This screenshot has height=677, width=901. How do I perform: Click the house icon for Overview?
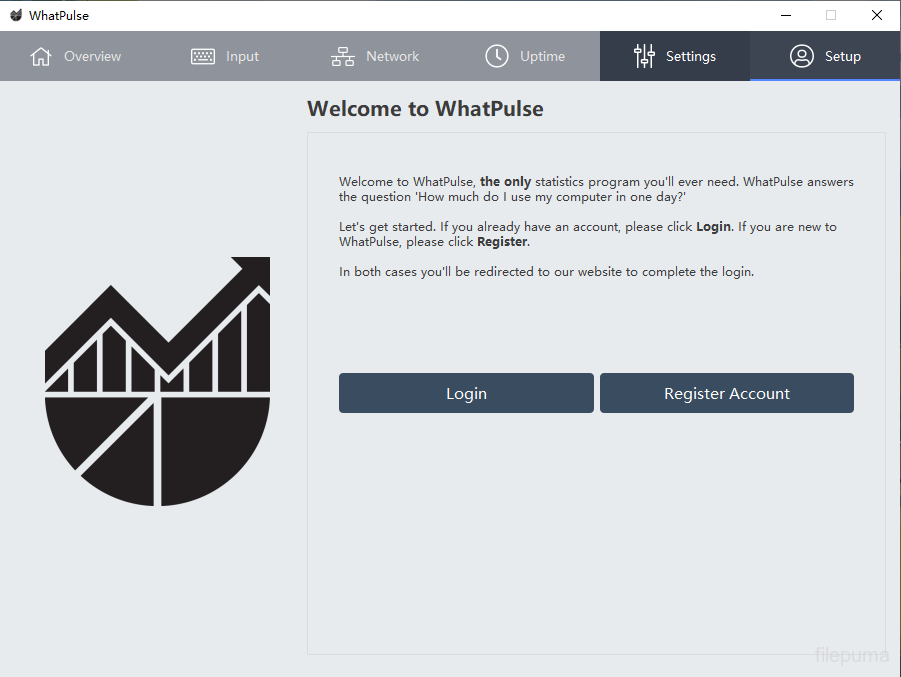[41, 57]
